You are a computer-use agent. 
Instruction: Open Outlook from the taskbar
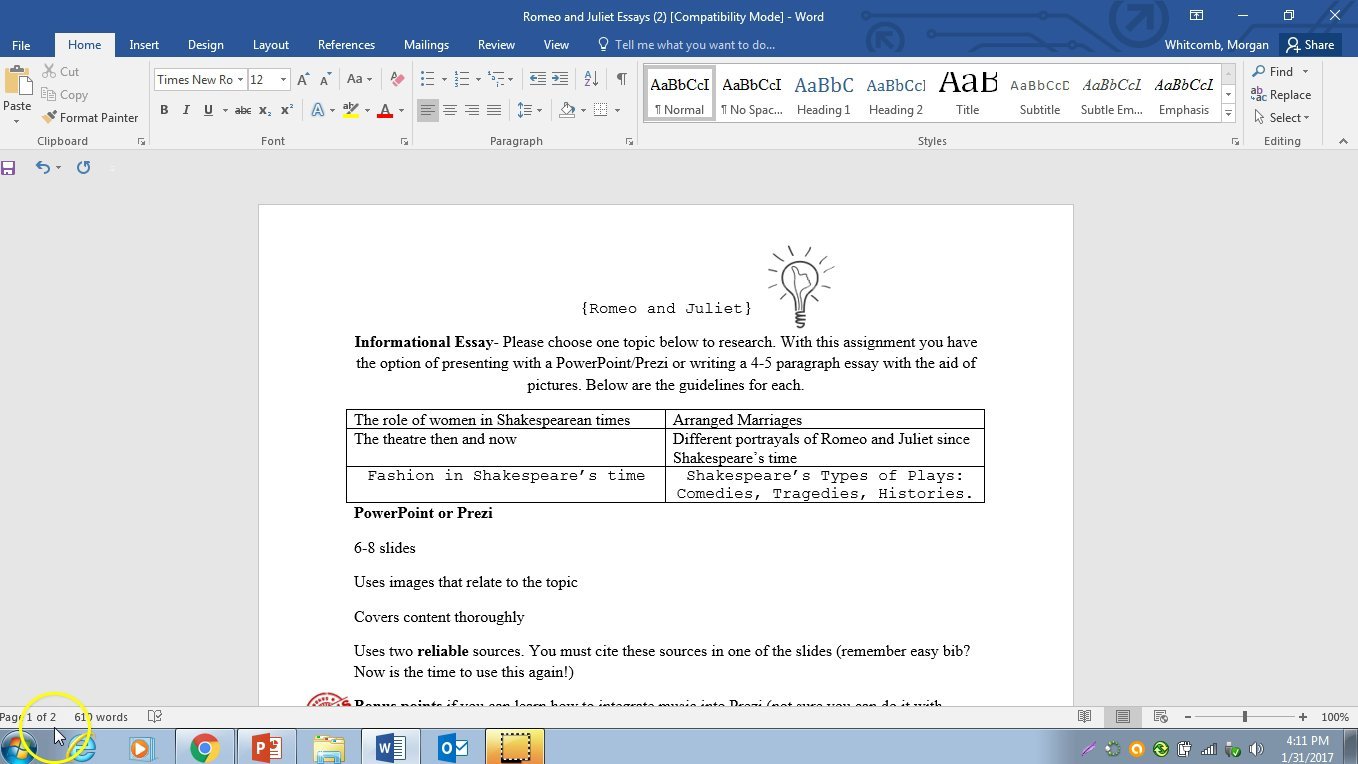(x=452, y=747)
